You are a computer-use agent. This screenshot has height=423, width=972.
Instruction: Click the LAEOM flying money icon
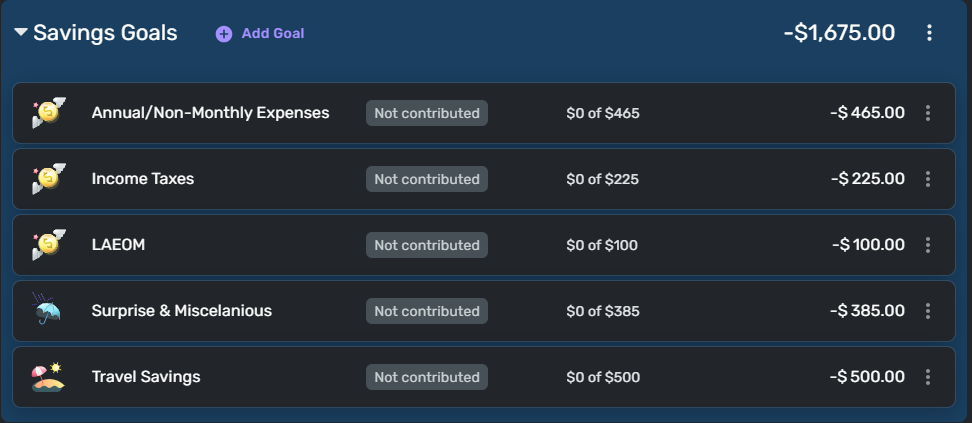click(x=48, y=245)
